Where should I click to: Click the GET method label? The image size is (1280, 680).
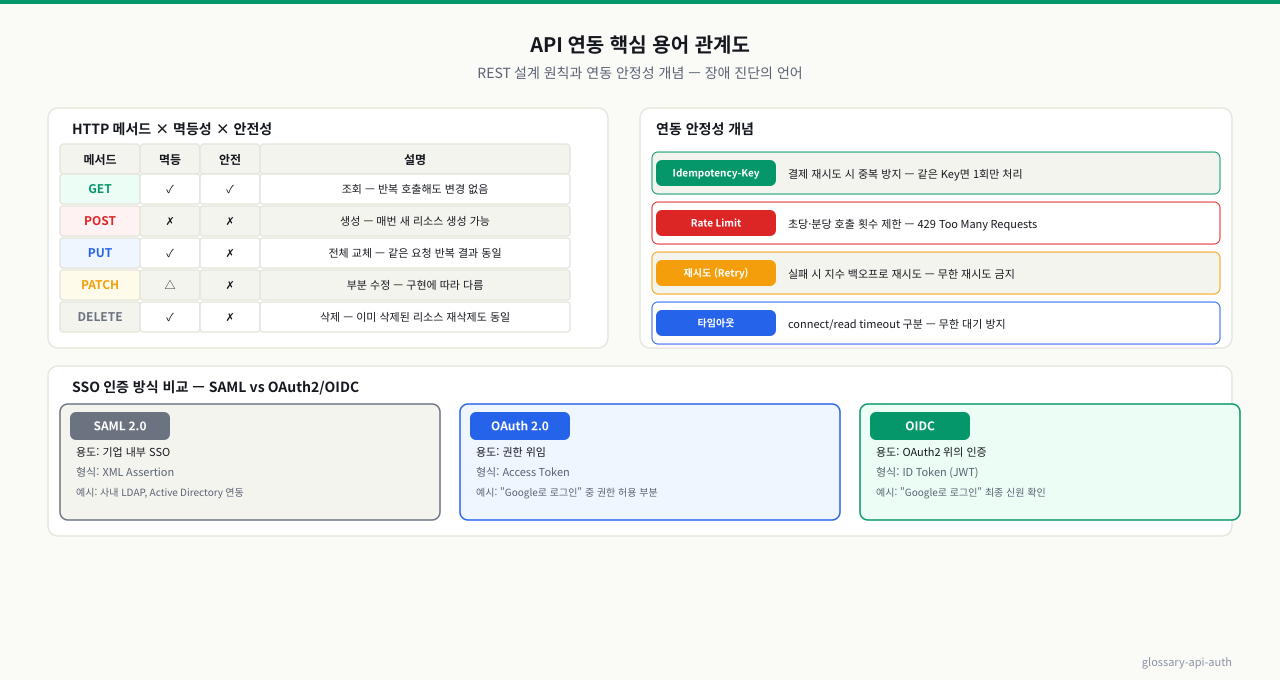click(100, 189)
